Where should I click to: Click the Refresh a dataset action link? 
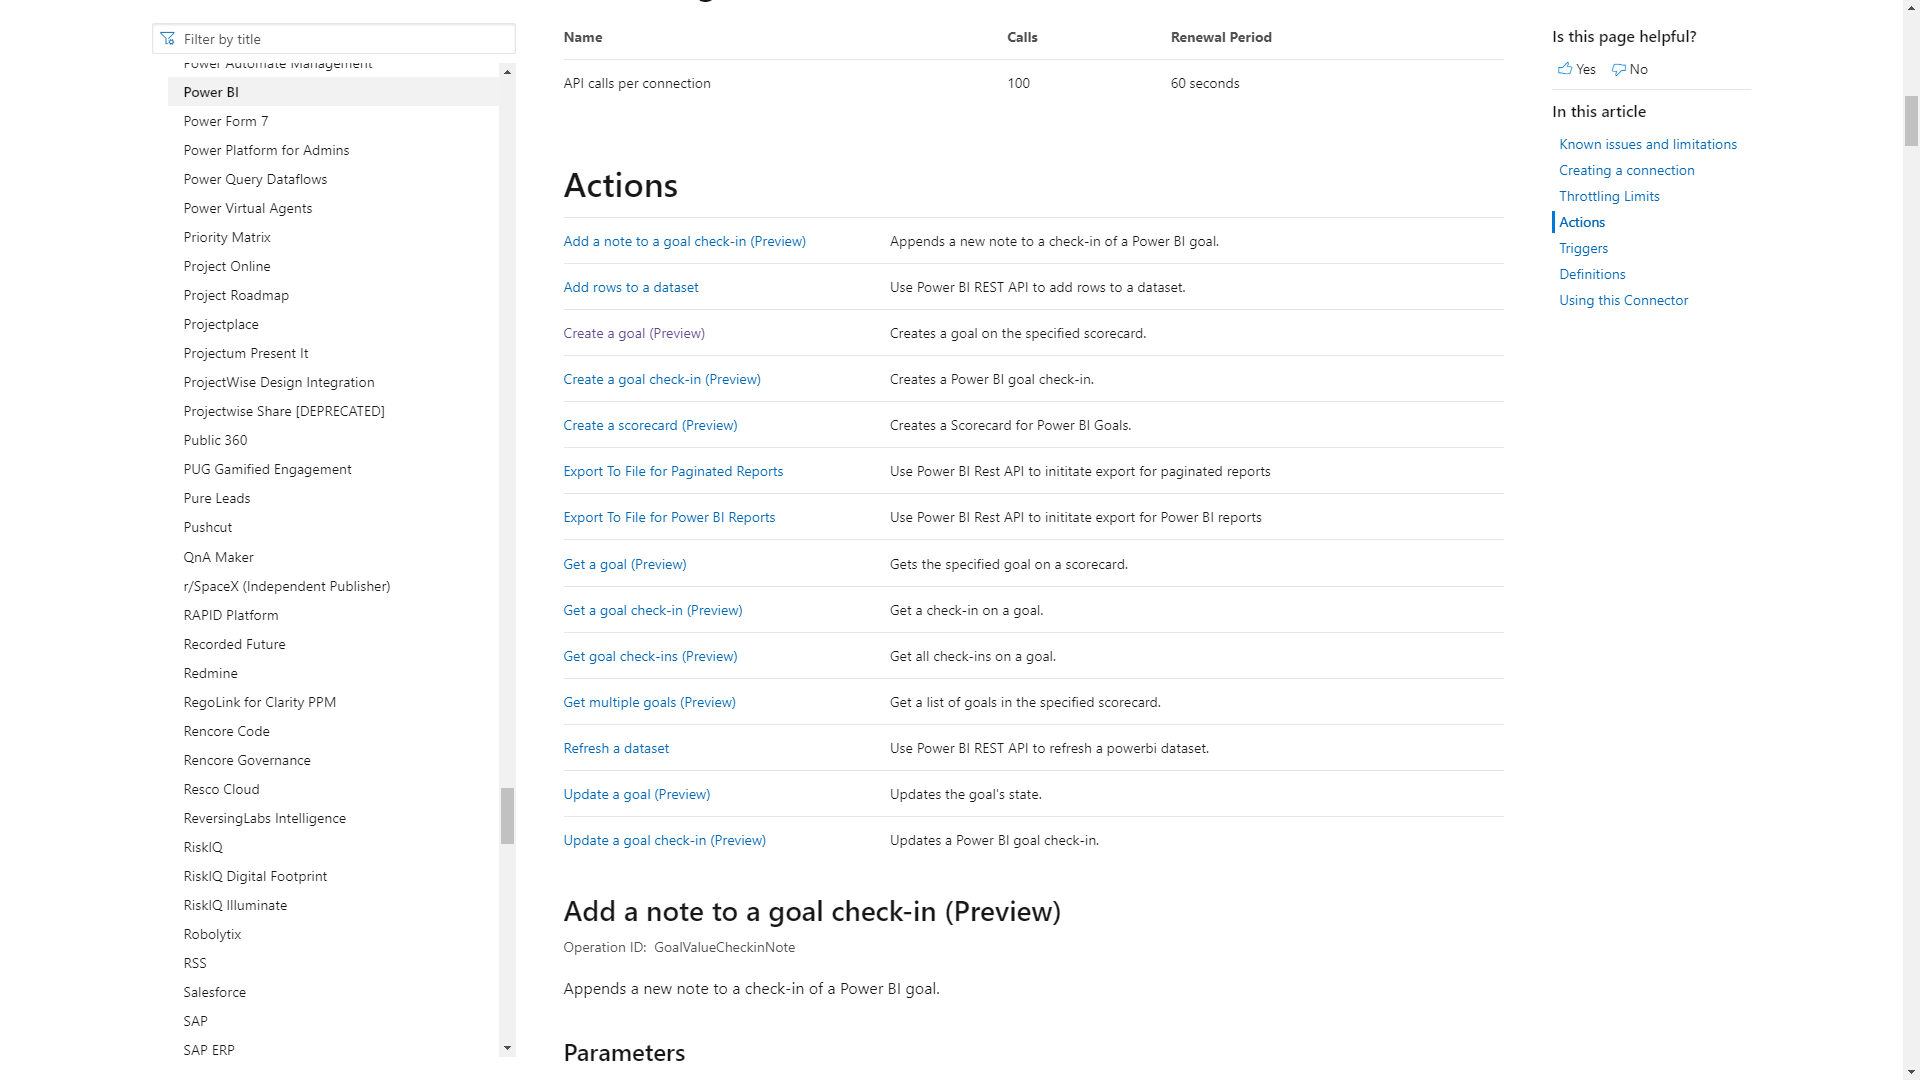click(x=616, y=748)
